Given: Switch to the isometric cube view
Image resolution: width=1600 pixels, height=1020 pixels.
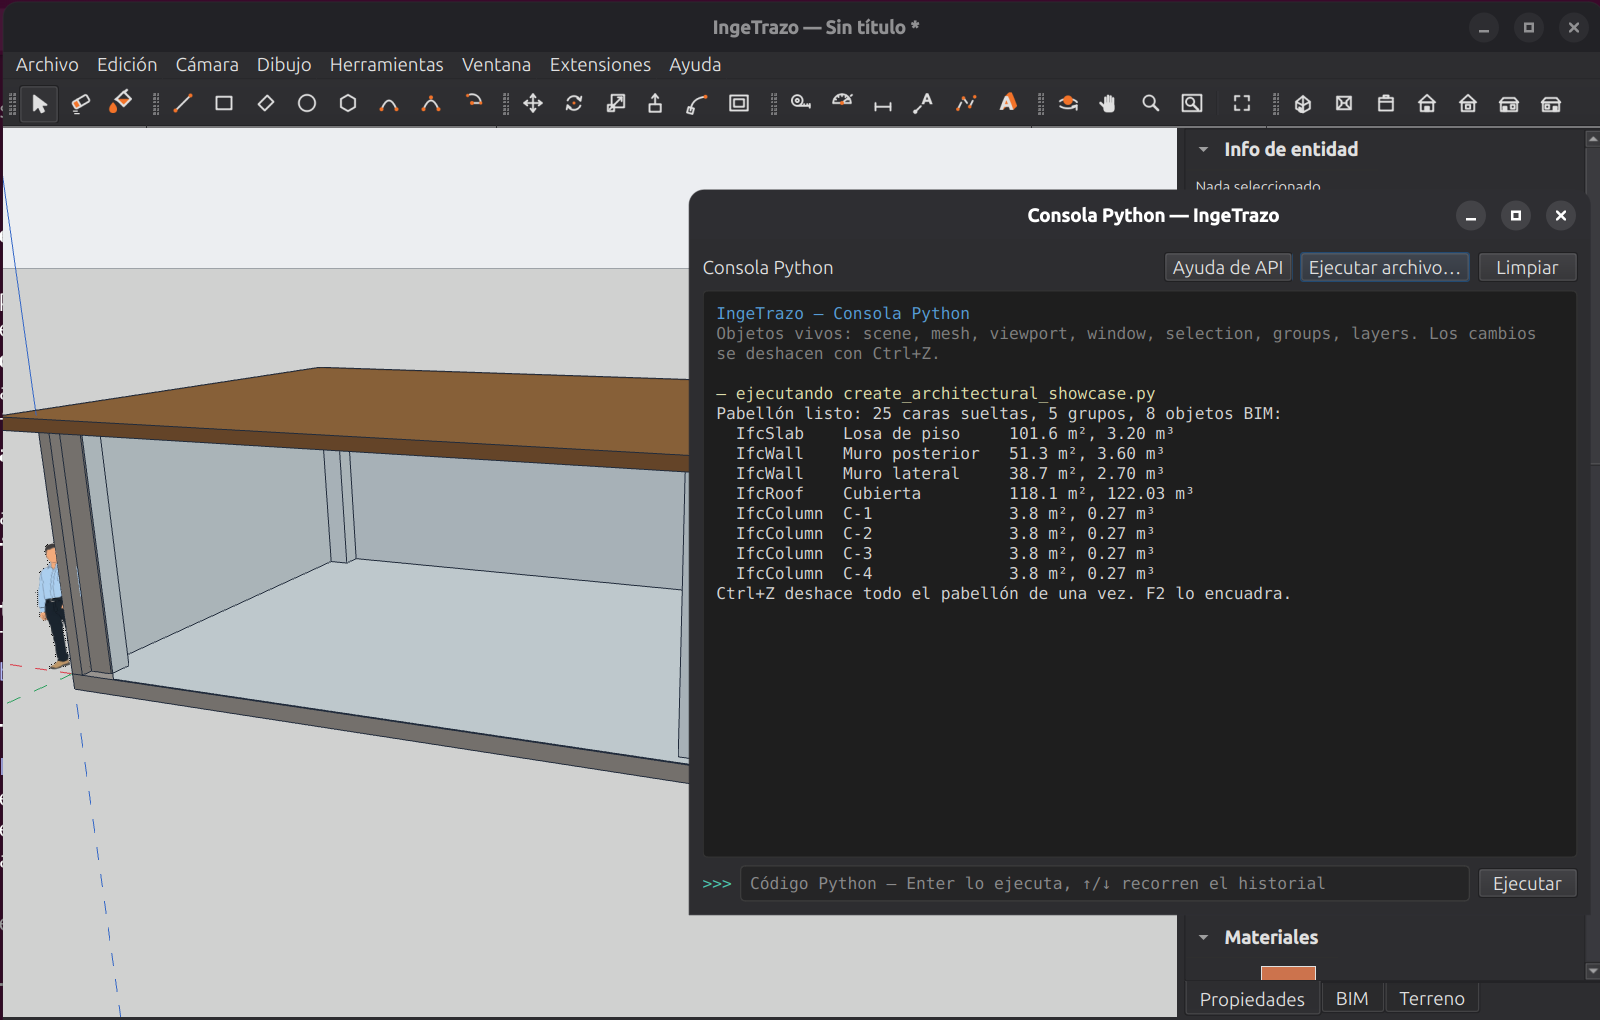Looking at the screenshot, I should (x=1303, y=104).
